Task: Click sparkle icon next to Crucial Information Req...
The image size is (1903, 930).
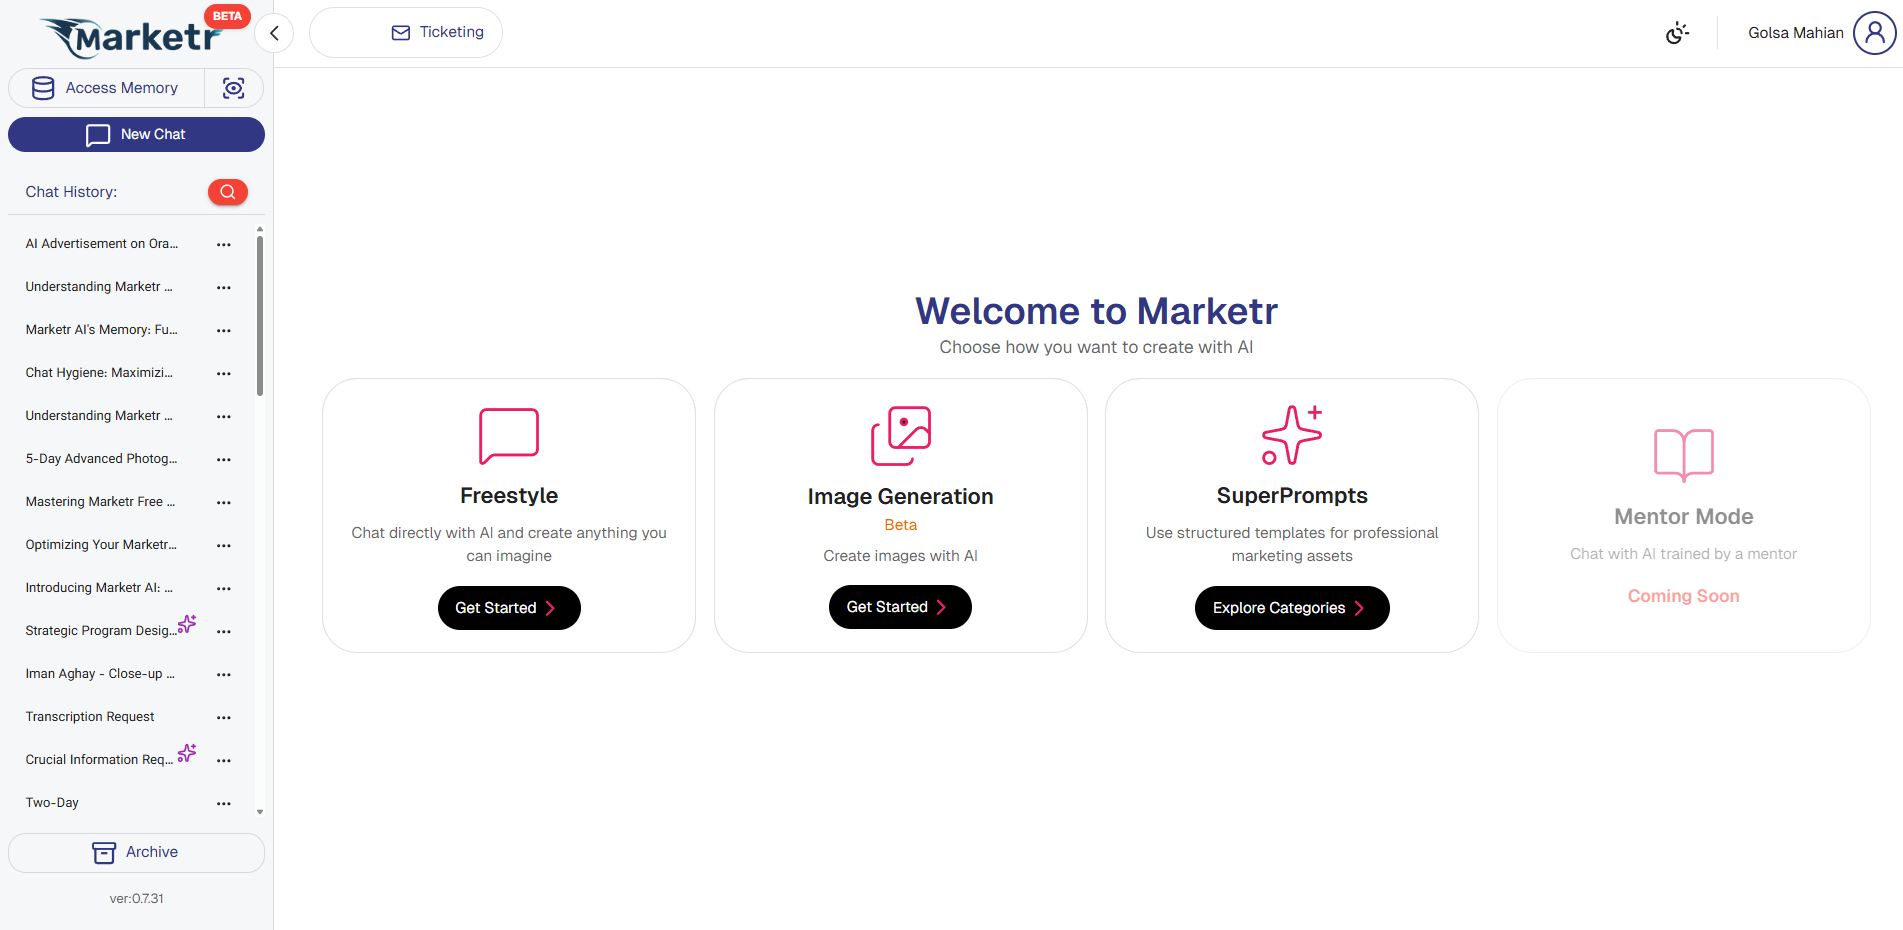Action: coord(187,753)
